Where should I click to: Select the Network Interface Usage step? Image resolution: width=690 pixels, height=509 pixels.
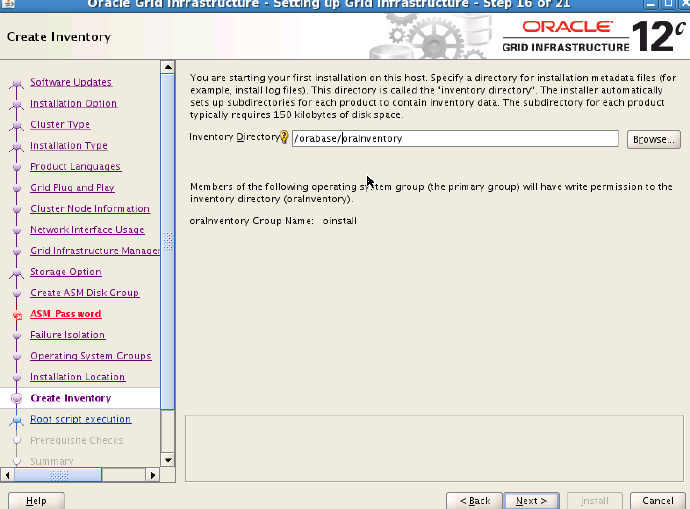pyautogui.click(x=87, y=230)
